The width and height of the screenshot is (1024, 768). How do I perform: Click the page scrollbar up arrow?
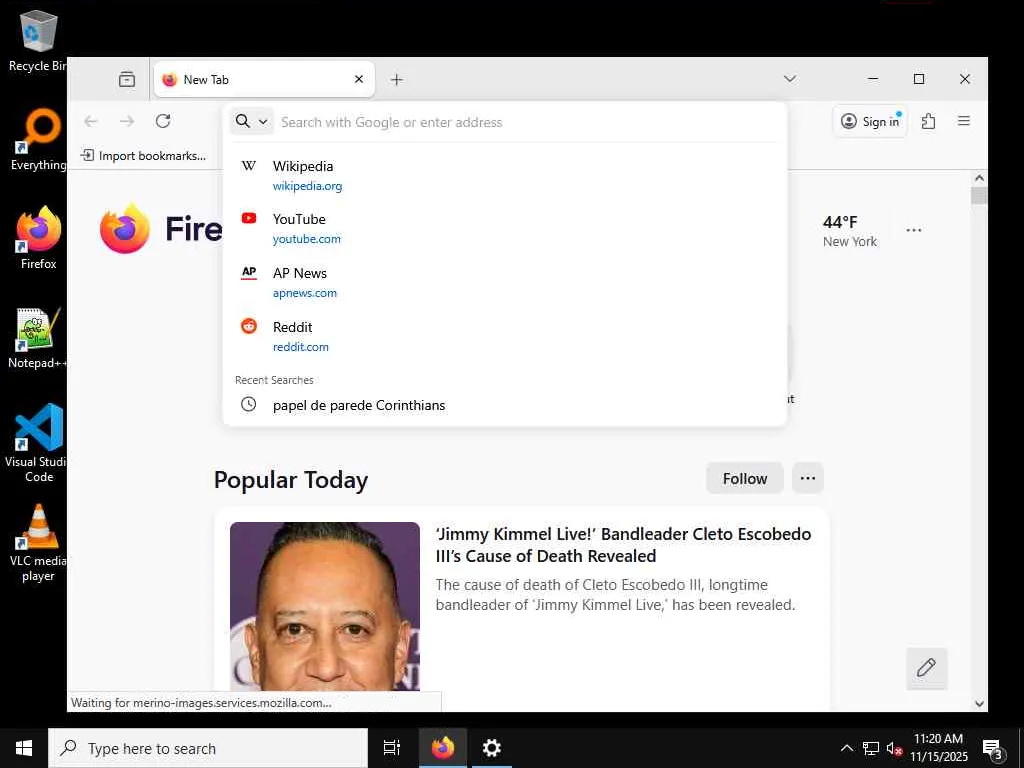point(979,178)
